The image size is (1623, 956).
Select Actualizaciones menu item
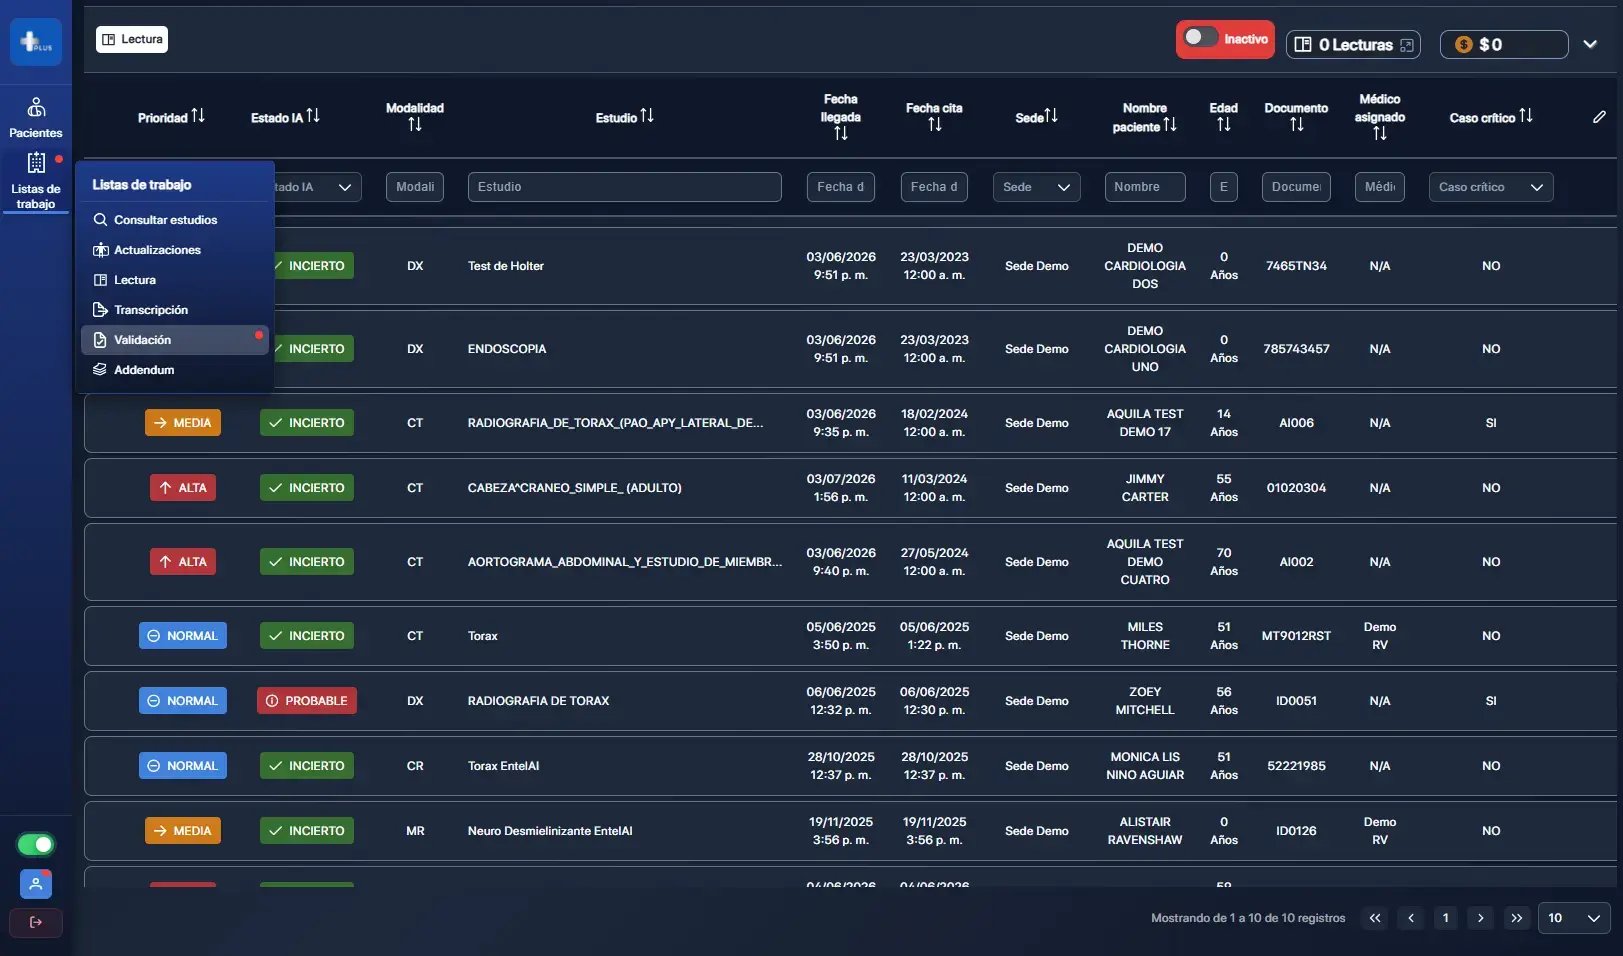(x=173, y=250)
